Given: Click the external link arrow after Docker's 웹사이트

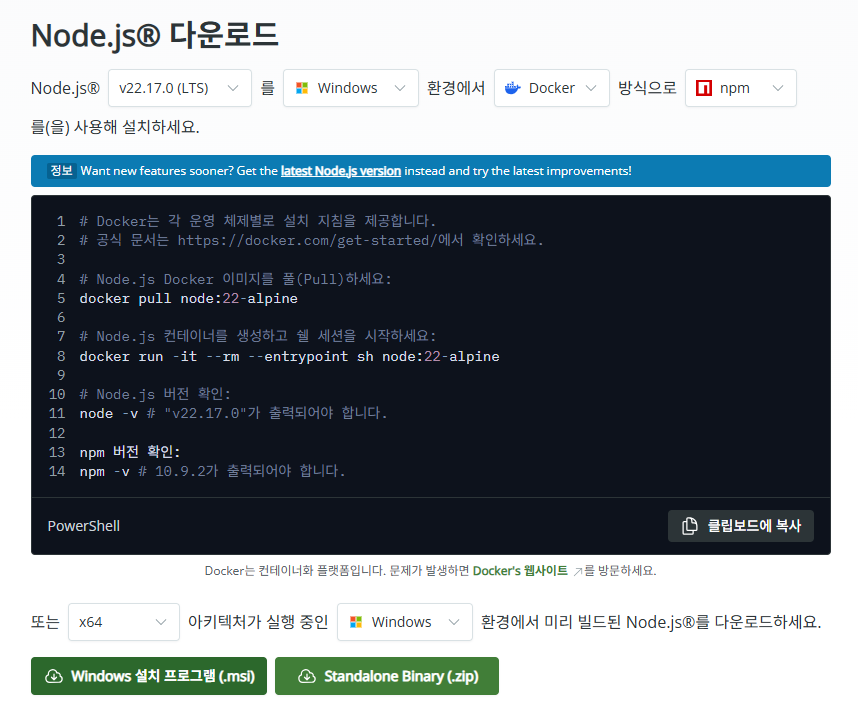Looking at the screenshot, I should tap(578, 571).
